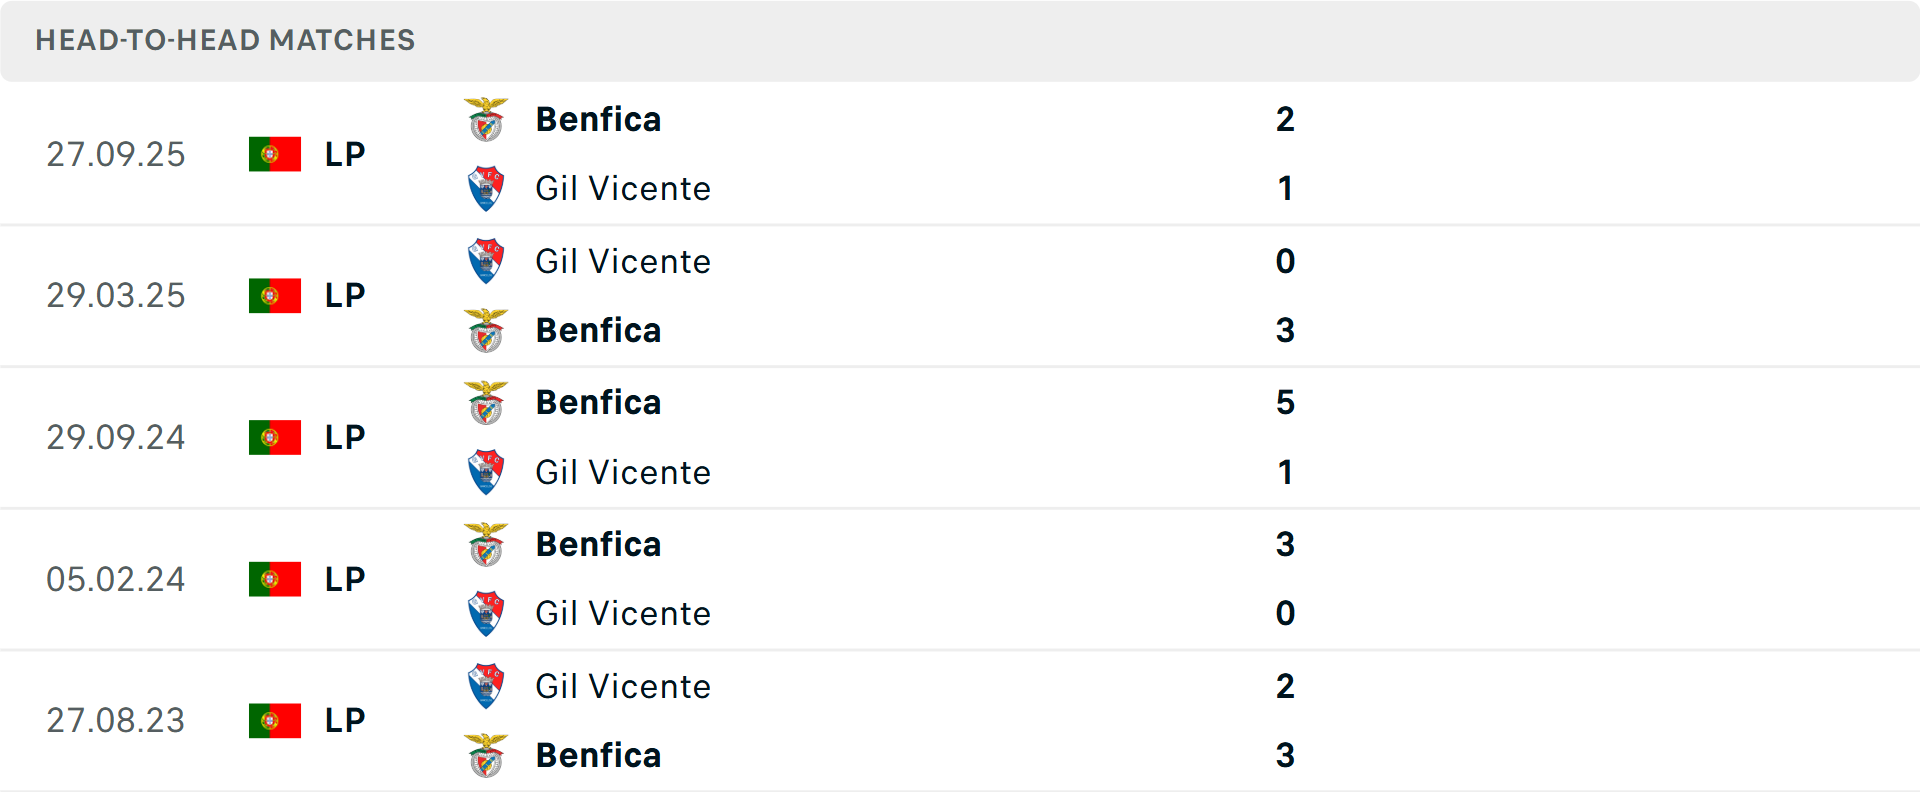
Task: Open Gil Vicente from the 27.08.23 match
Action: coord(622,686)
